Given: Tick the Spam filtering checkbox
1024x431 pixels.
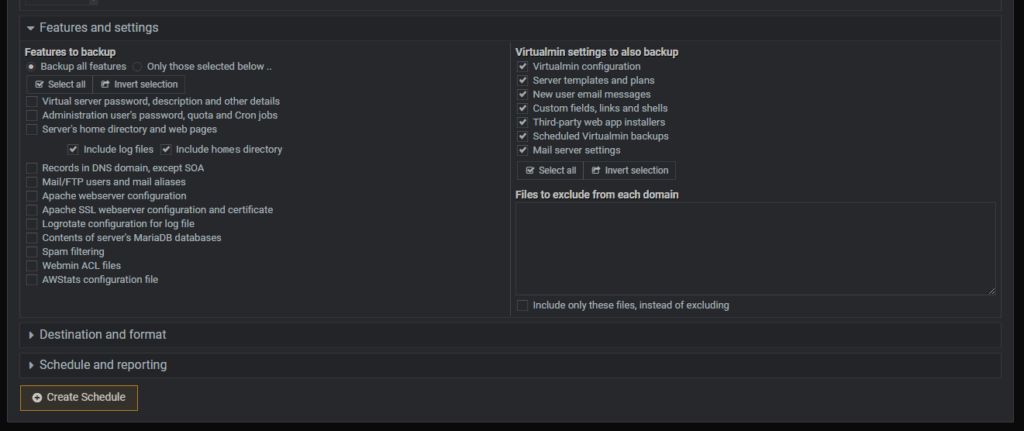Looking at the screenshot, I should pyautogui.click(x=32, y=252).
